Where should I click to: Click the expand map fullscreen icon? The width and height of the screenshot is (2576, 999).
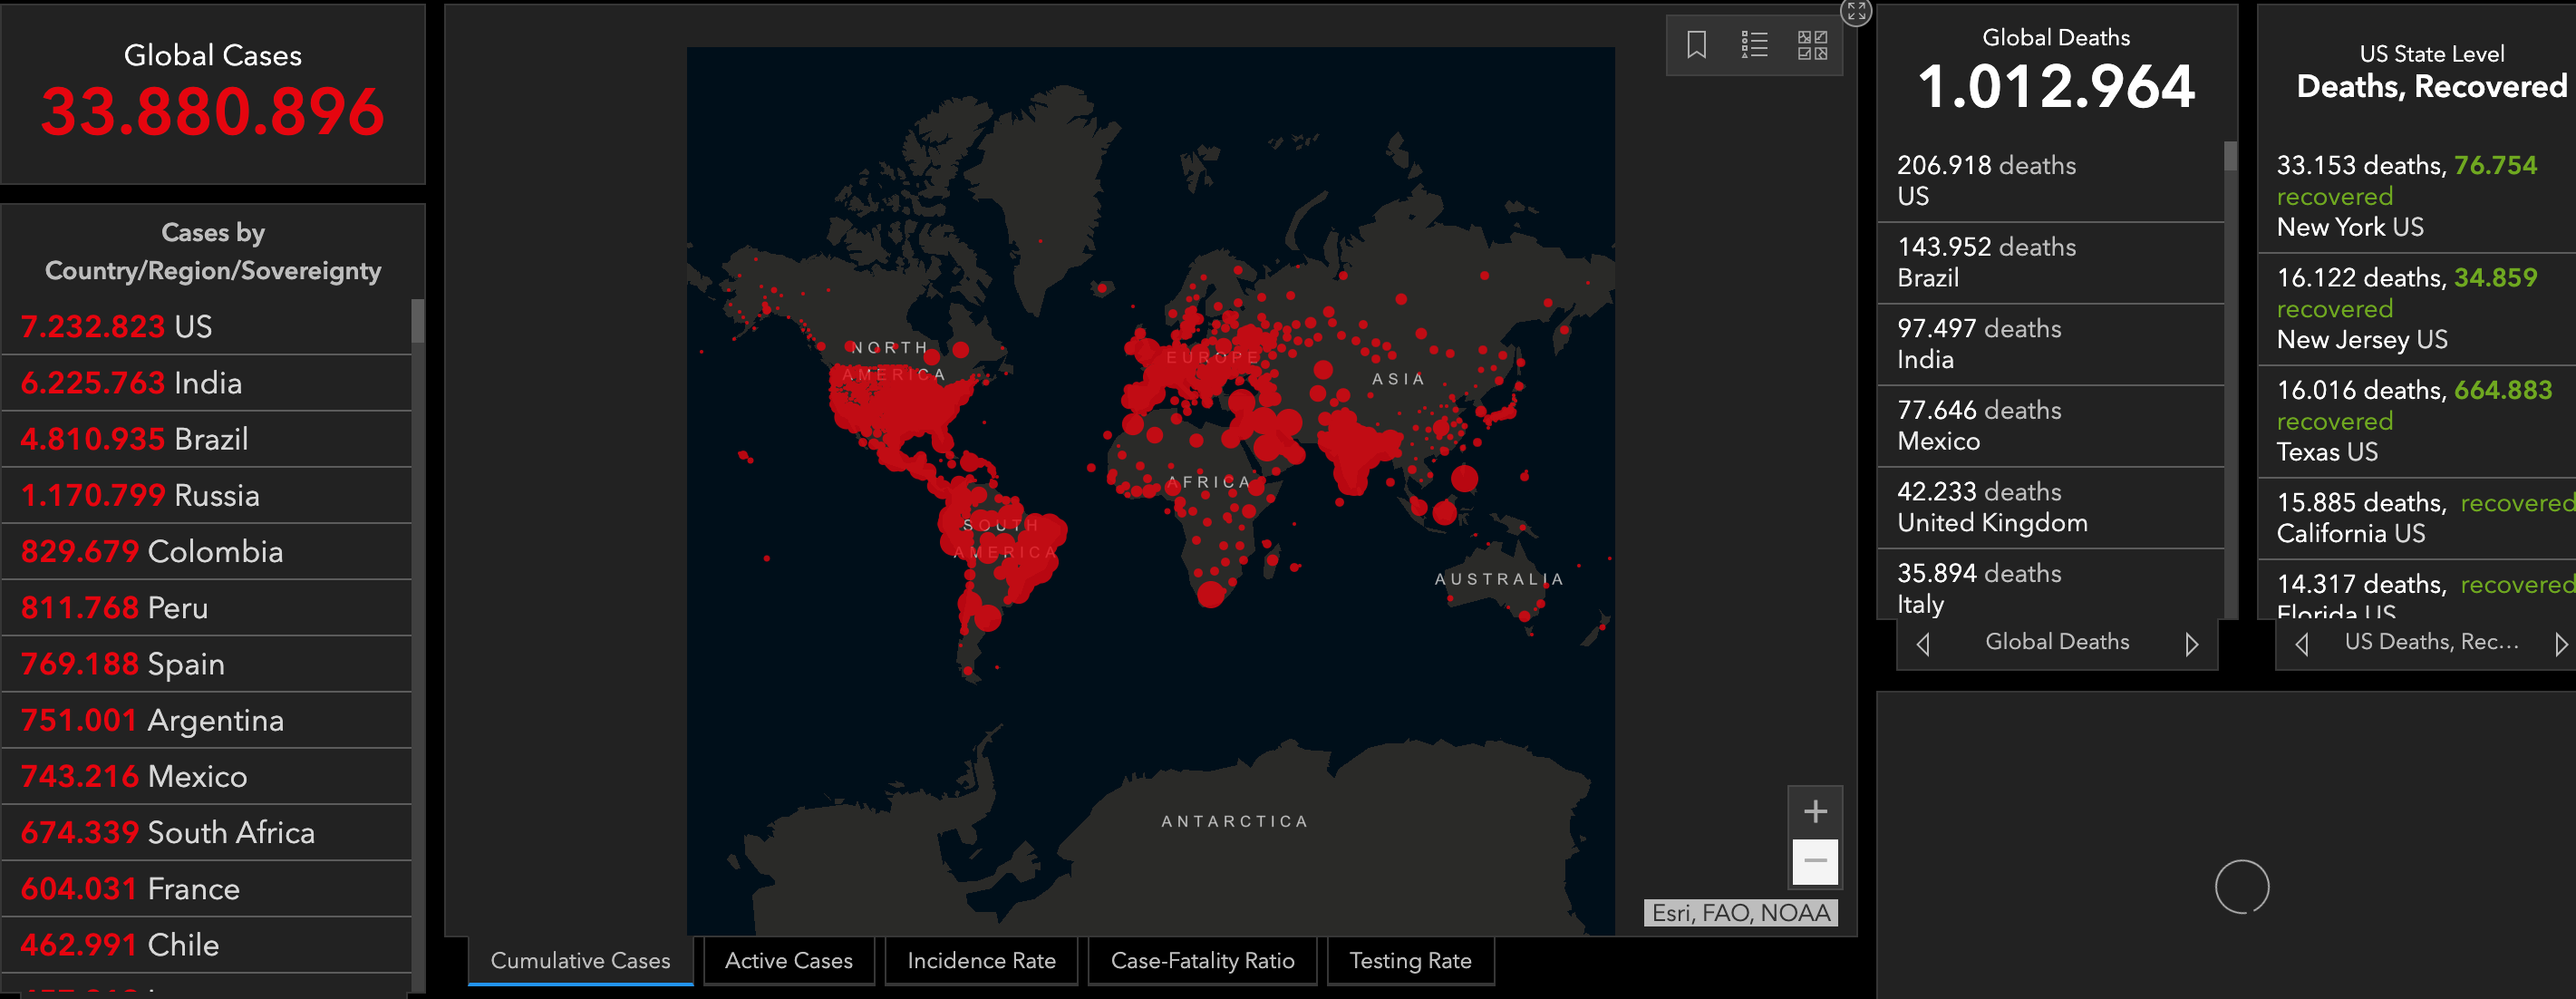(1856, 12)
